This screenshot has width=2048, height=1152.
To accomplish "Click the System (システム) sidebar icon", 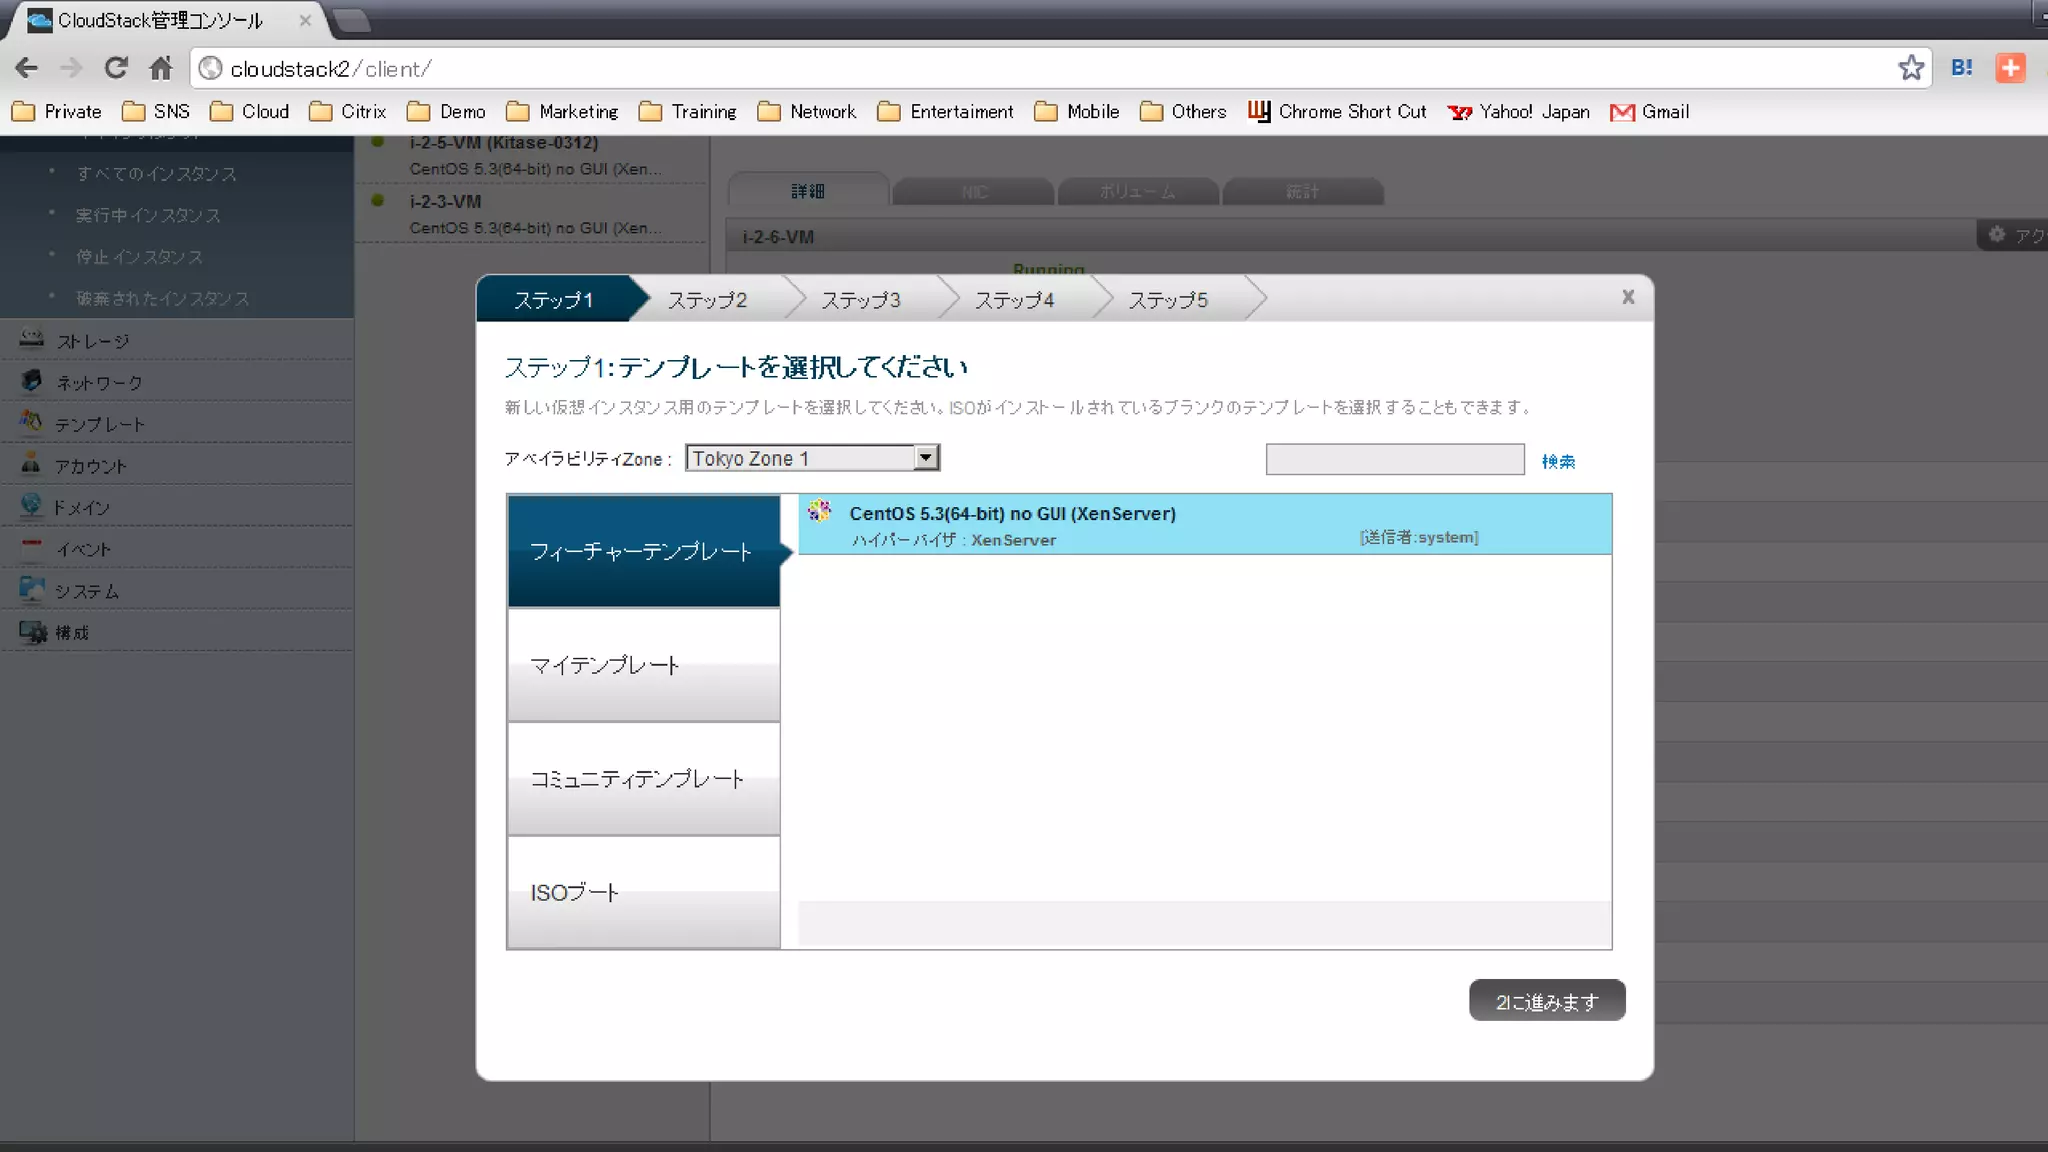I will tap(31, 590).
